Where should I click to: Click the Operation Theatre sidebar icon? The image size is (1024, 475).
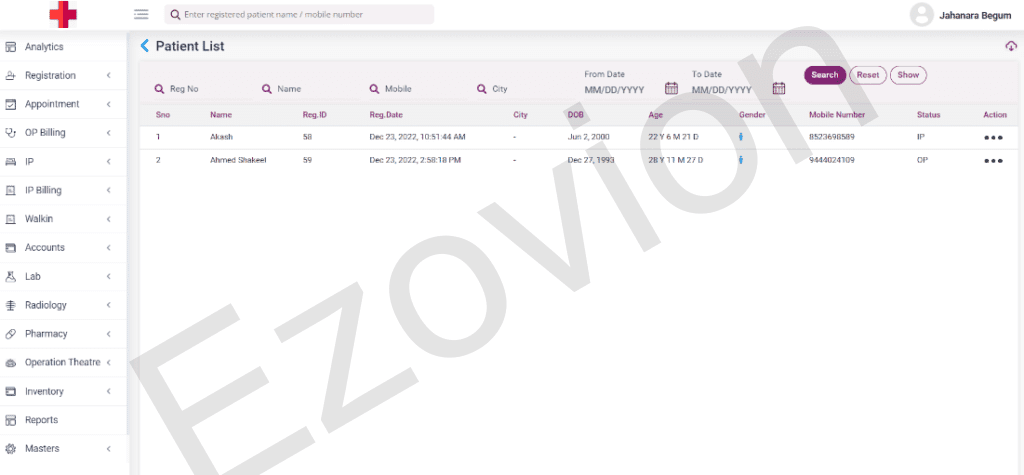click(10, 363)
